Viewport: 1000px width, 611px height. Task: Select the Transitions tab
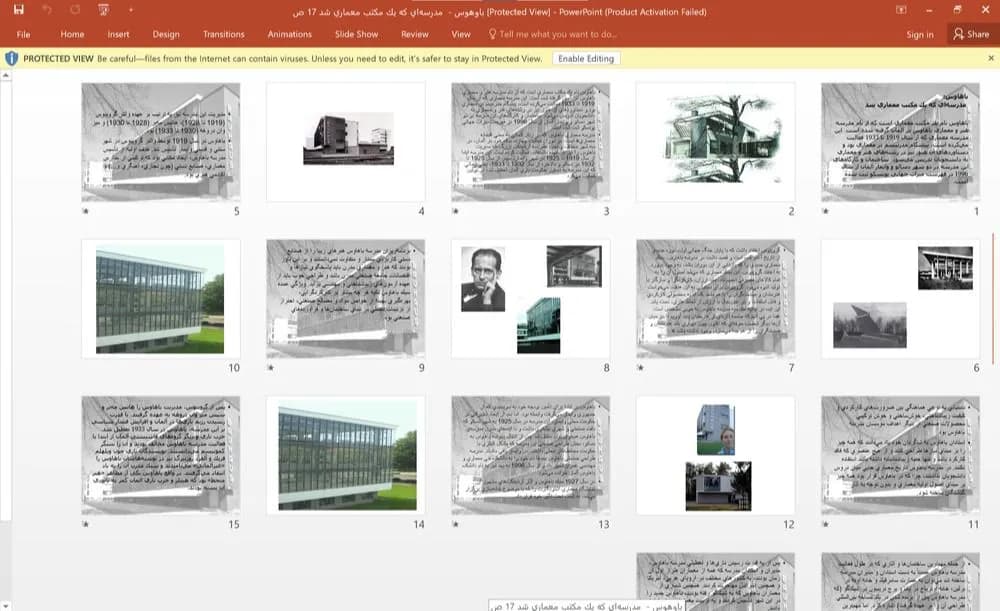pyautogui.click(x=224, y=34)
